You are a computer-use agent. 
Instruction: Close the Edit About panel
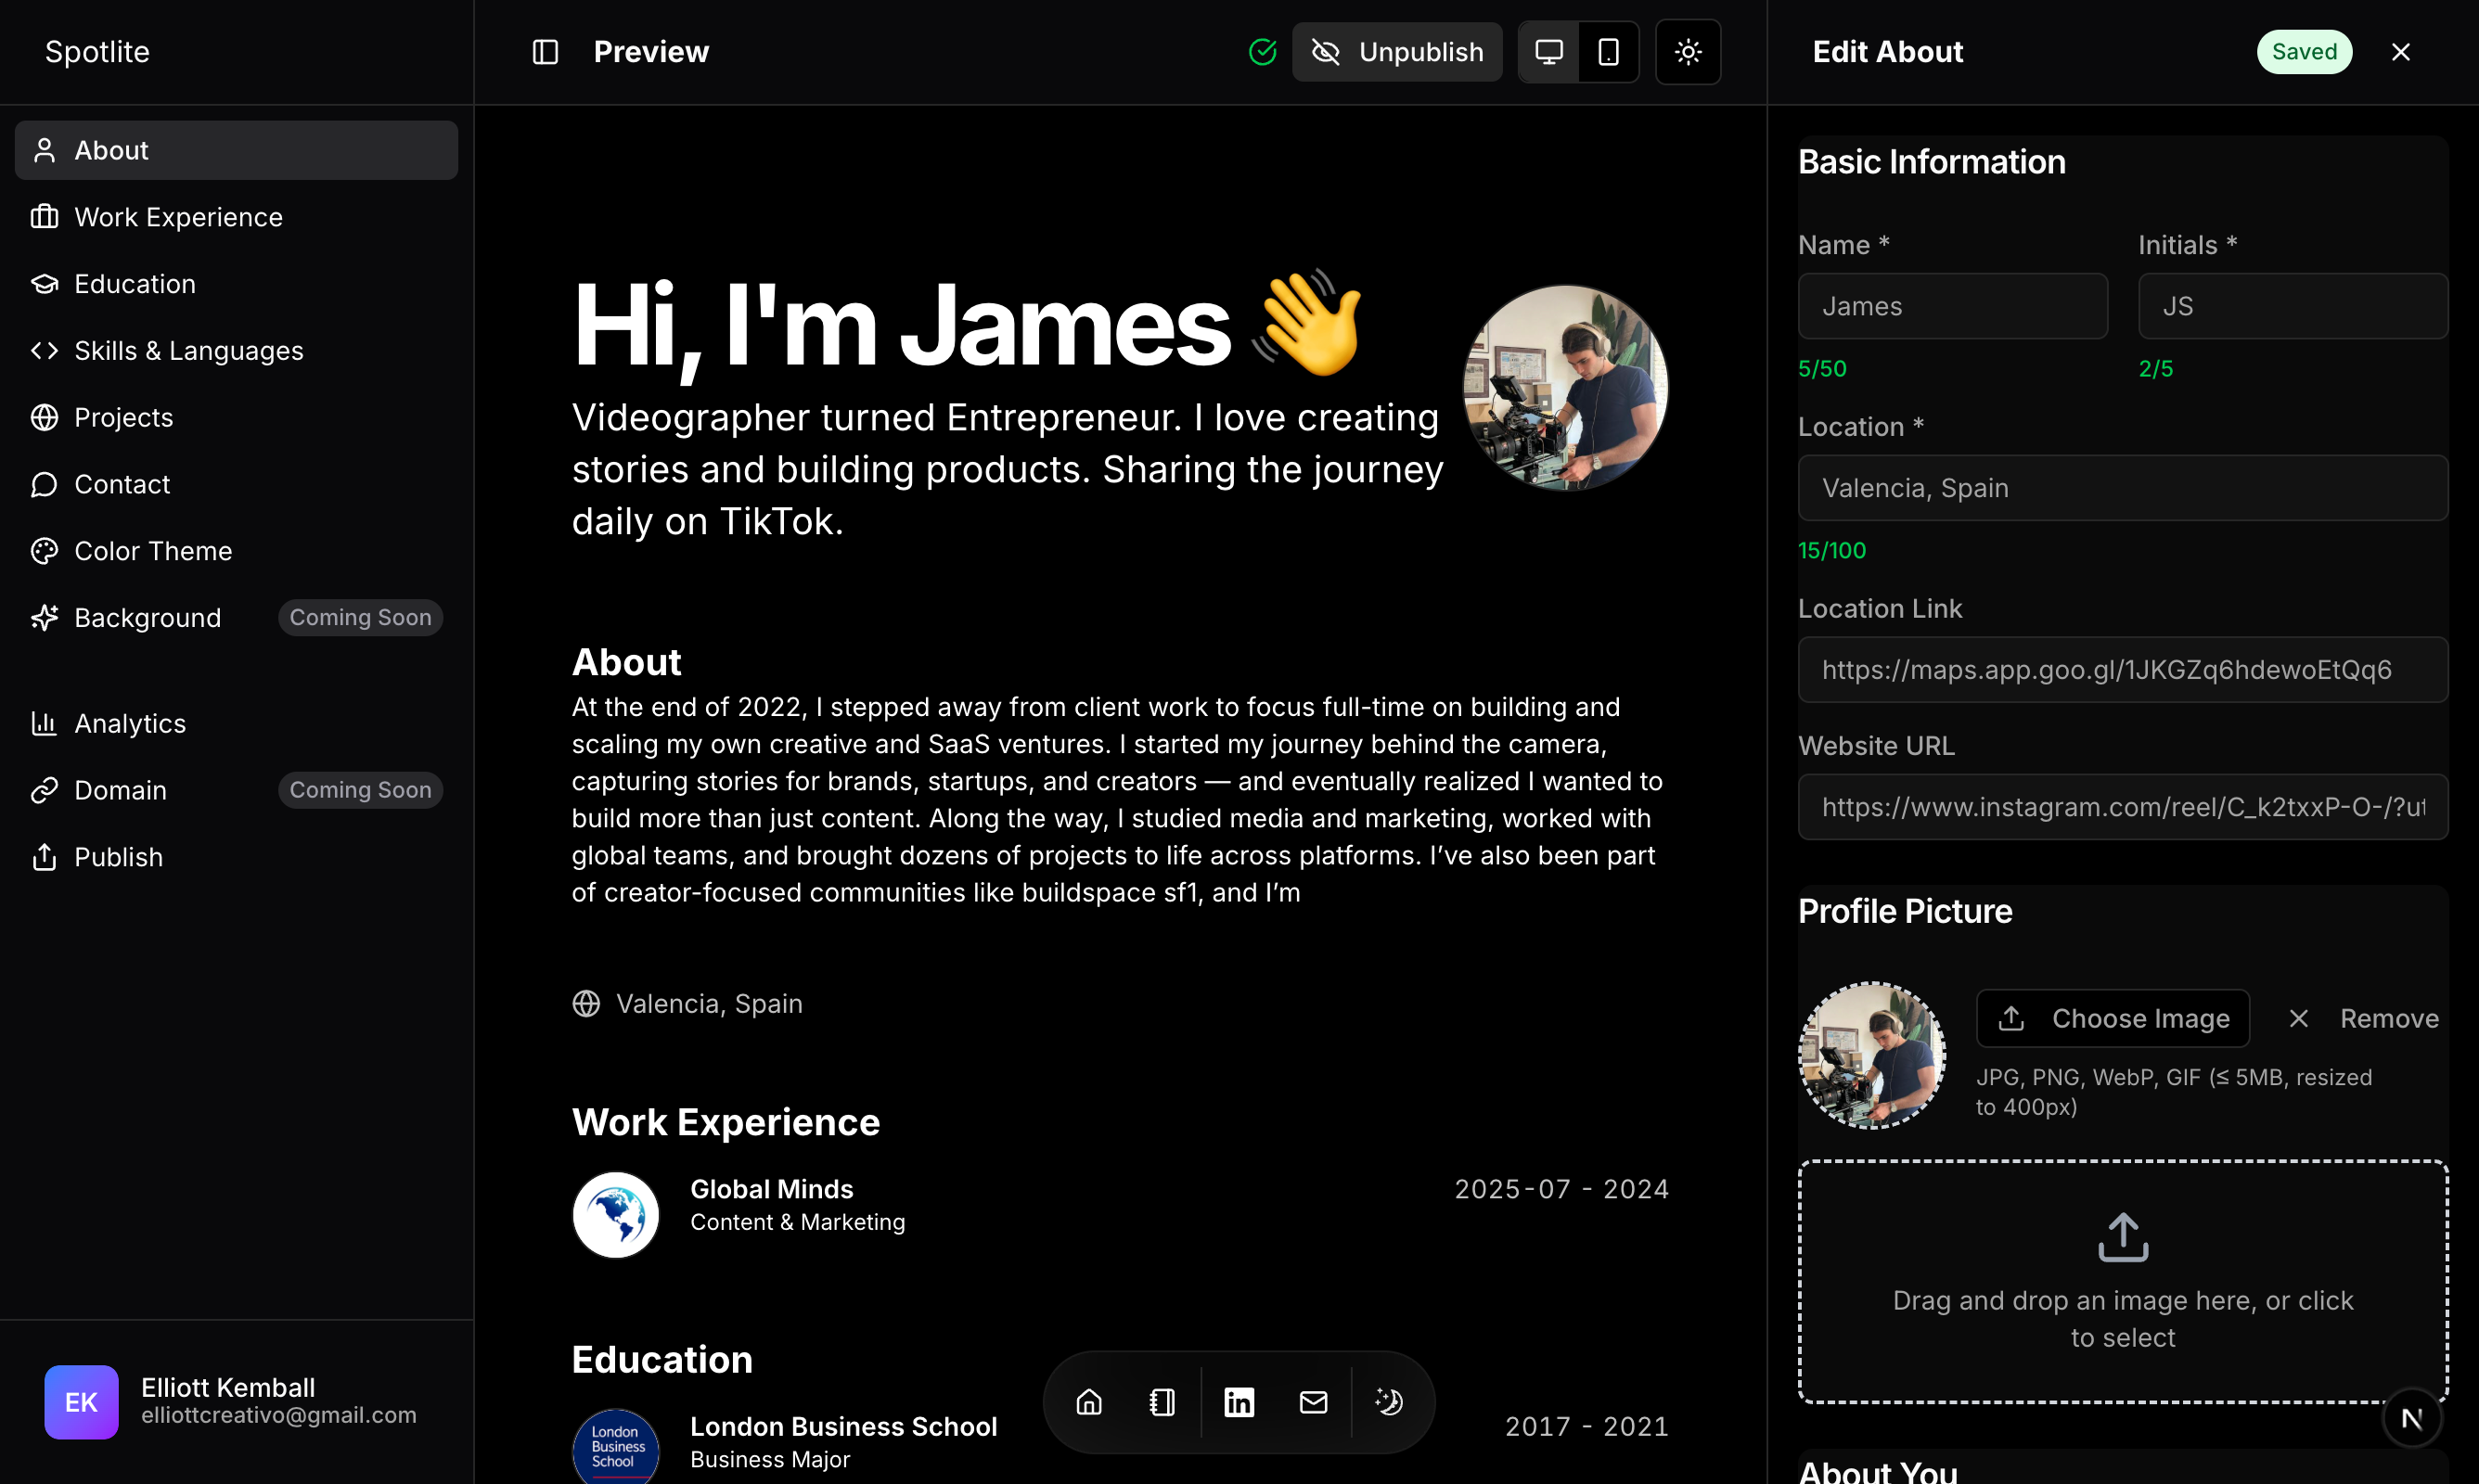pyautogui.click(x=2400, y=52)
